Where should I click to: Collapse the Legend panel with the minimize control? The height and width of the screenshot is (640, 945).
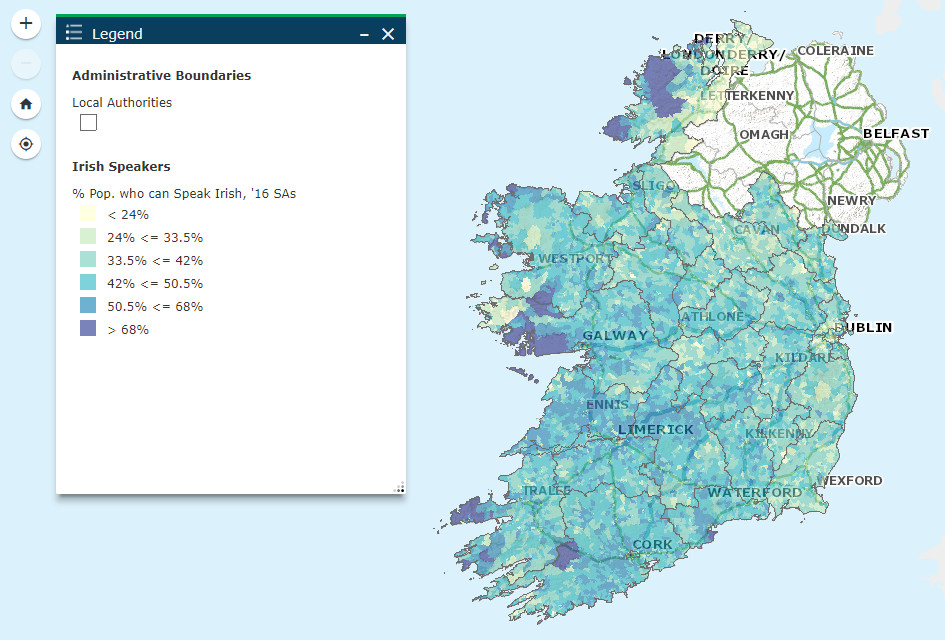[364, 33]
